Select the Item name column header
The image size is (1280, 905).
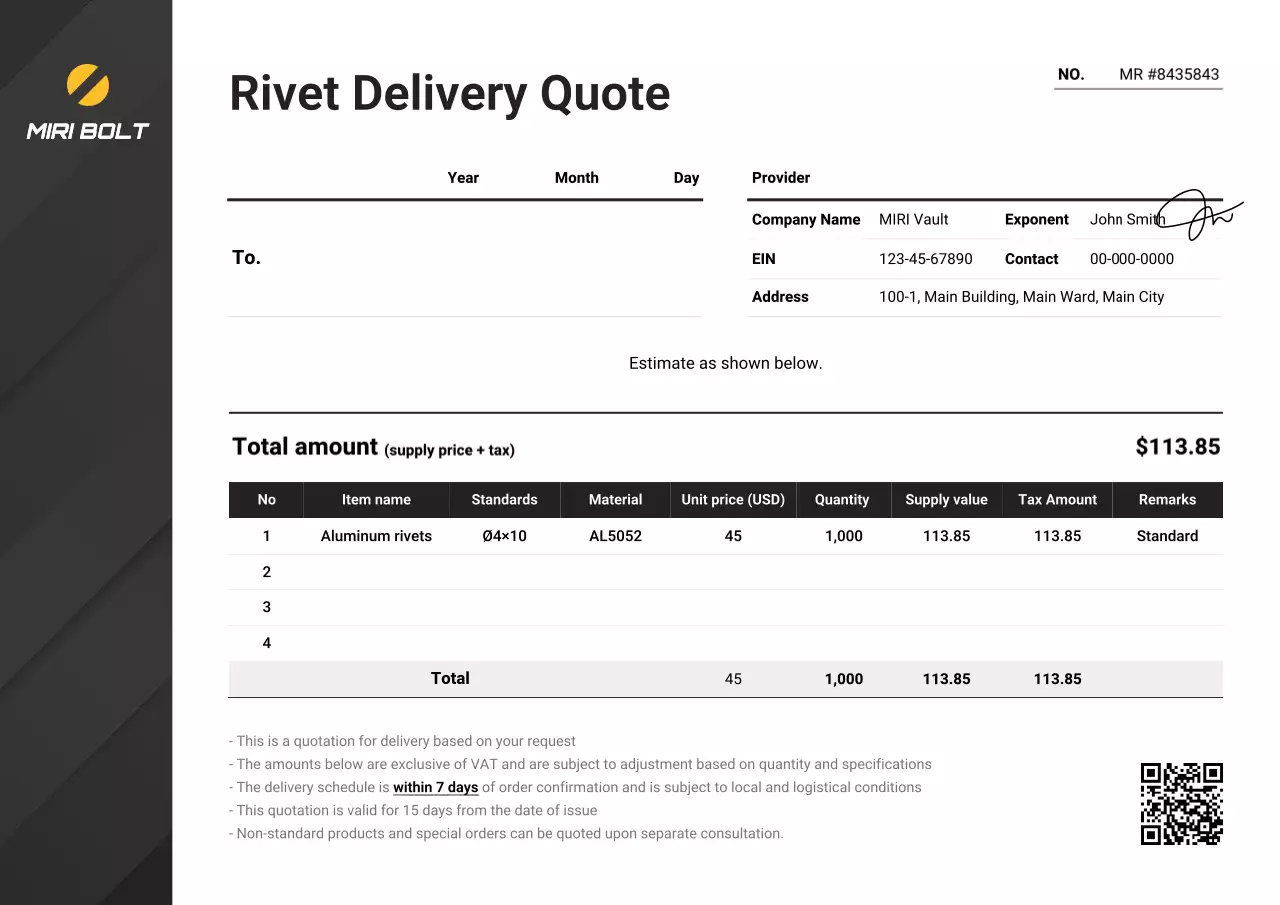[x=376, y=500]
